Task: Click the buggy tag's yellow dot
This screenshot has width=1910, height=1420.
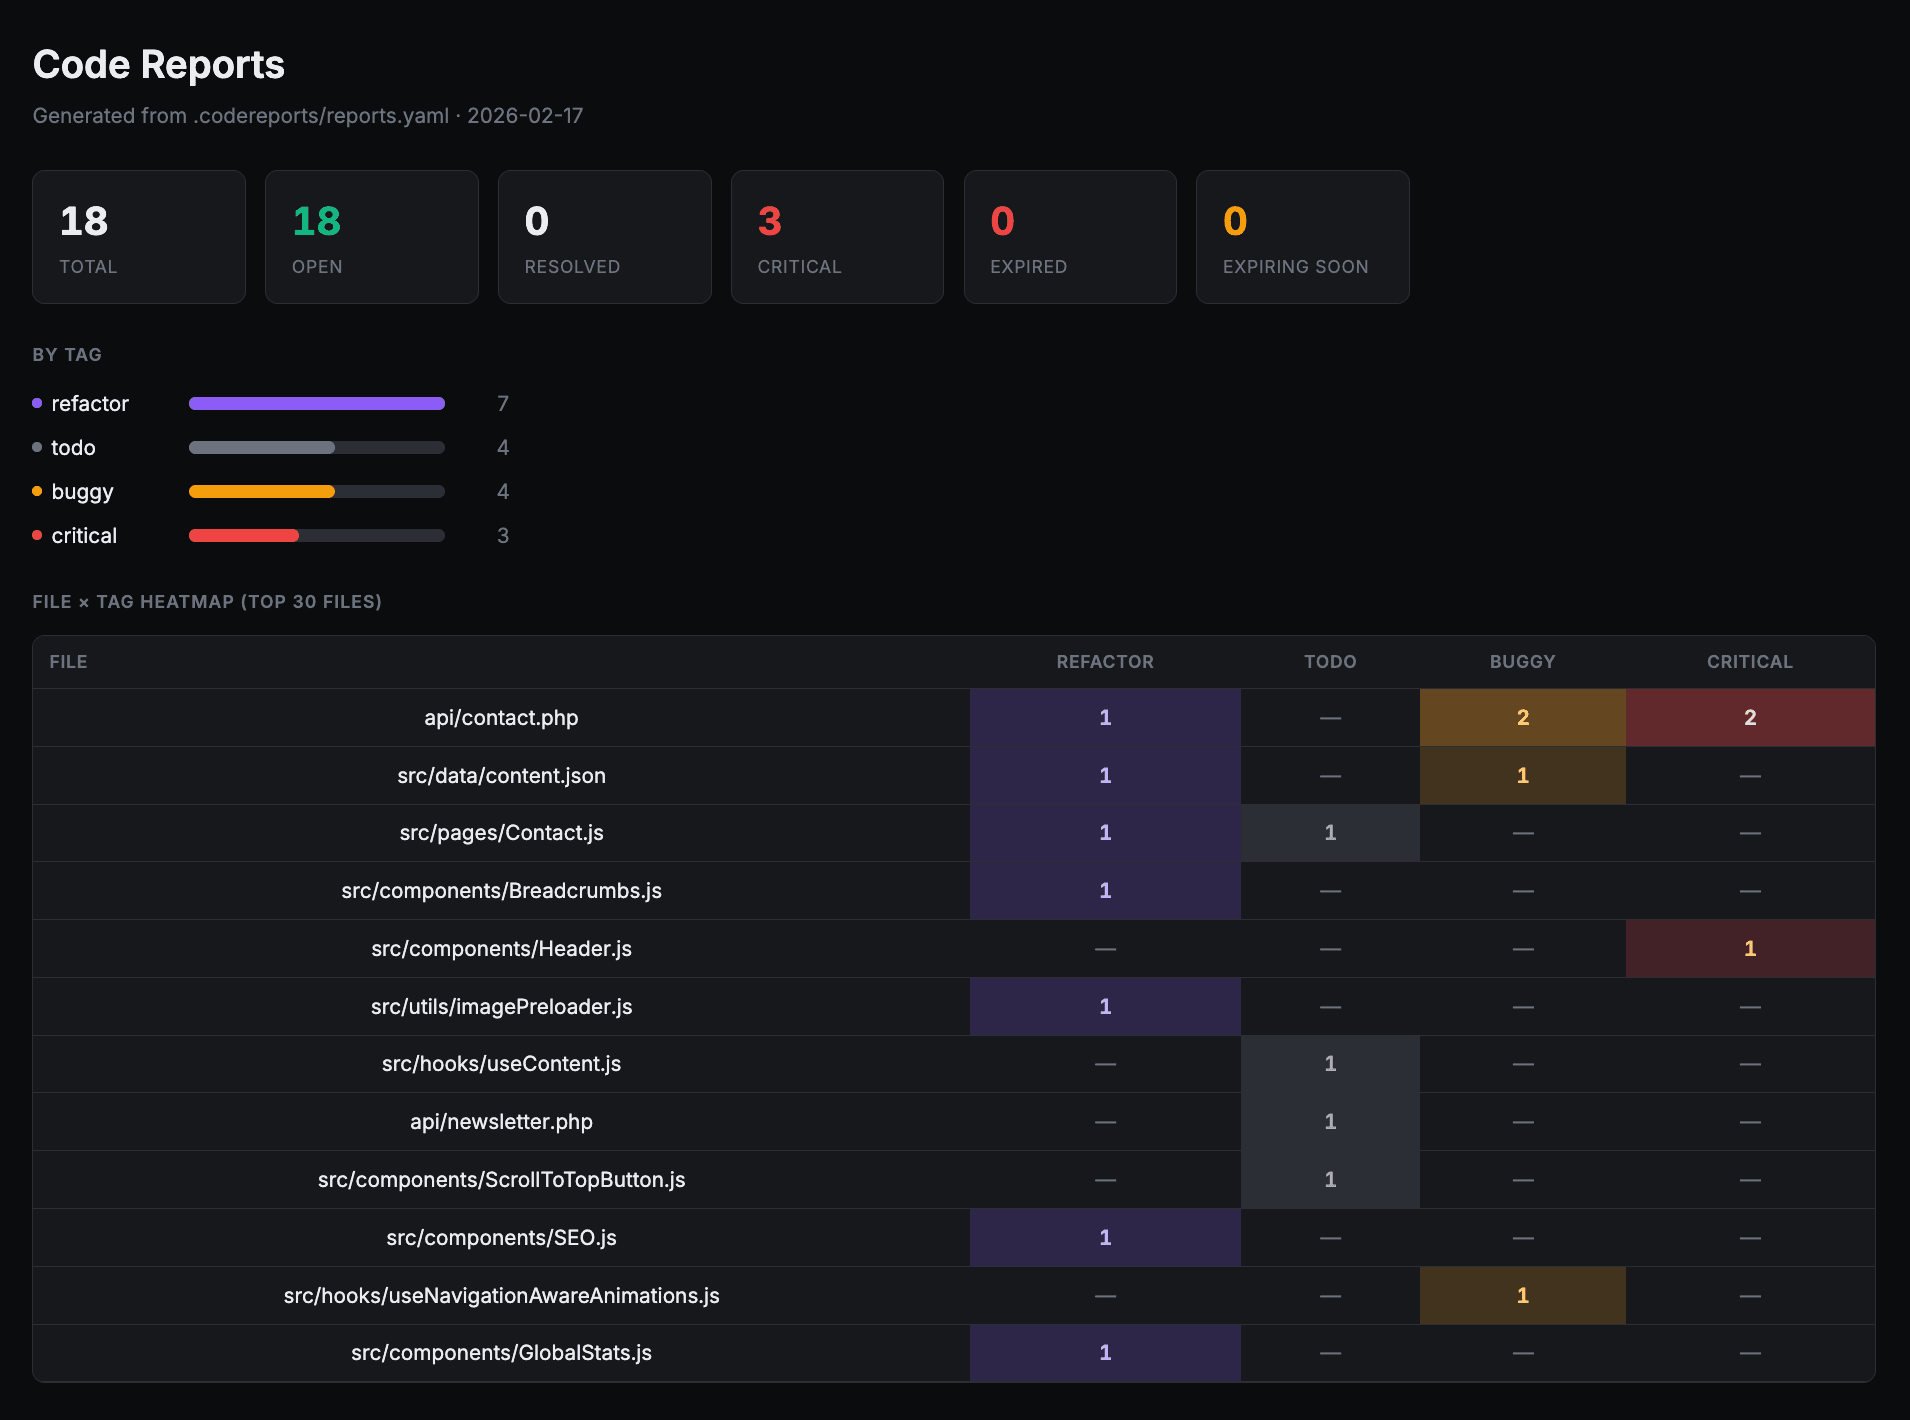Action: click(x=37, y=491)
